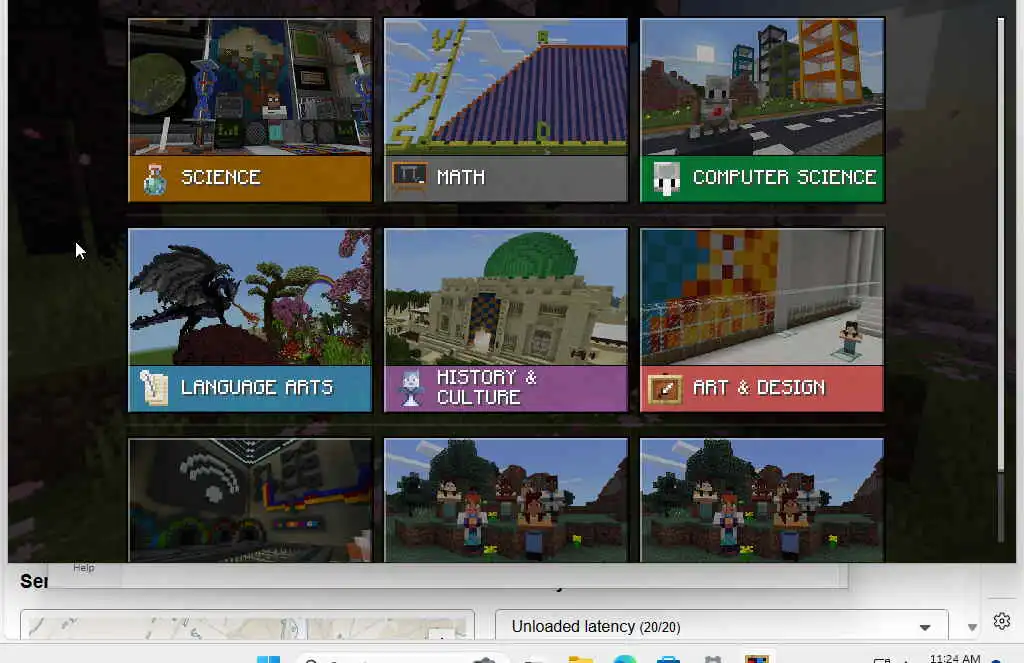Choose the Computer Science agent icon
The height and width of the screenshot is (663, 1024).
click(x=667, y=178)
